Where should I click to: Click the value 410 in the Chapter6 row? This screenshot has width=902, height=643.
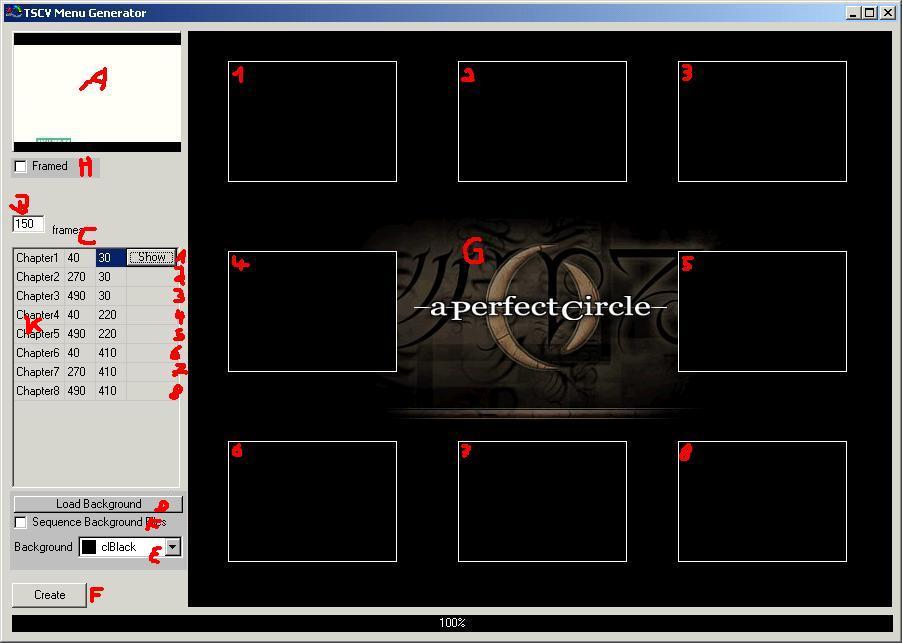click(x=111, y=353)
